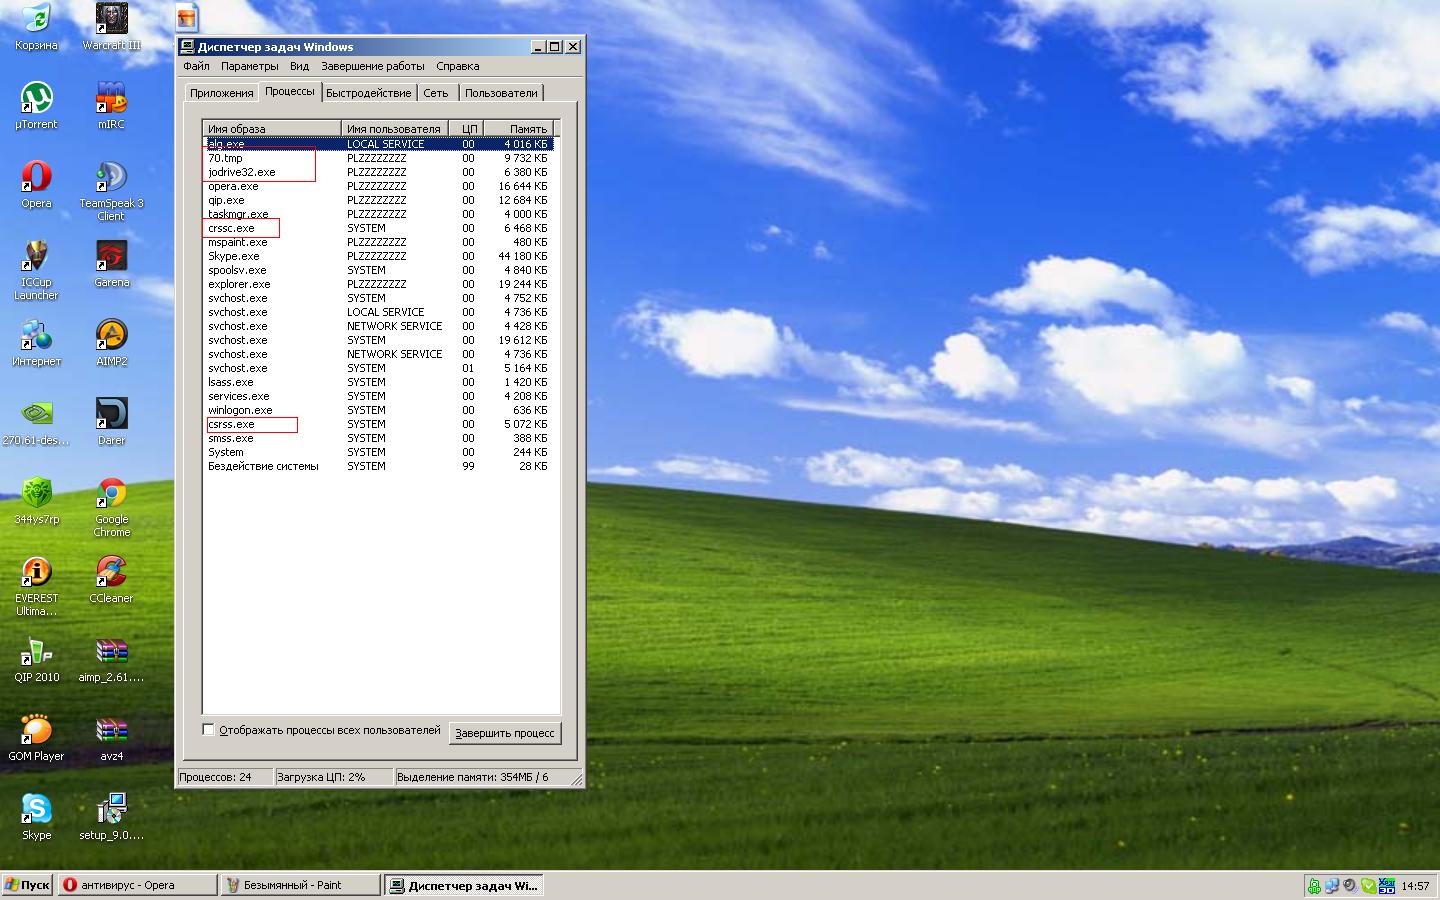Screen dimensions: 1440x900
Task: Select the crssc.exe process row
Action: pyautogui.click(x=231, y=228)
